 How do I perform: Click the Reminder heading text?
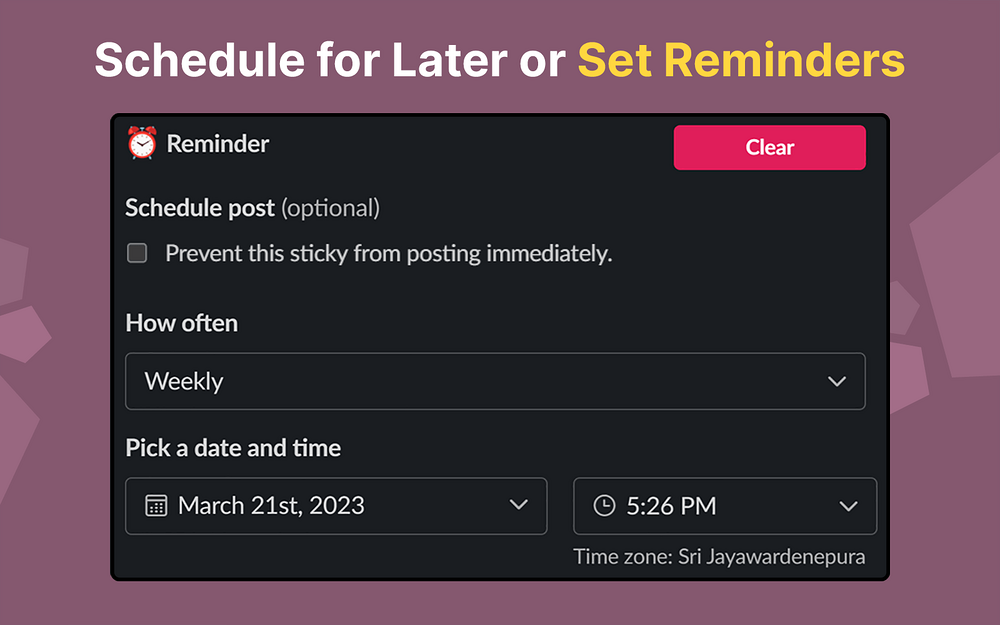pos(217,144)
